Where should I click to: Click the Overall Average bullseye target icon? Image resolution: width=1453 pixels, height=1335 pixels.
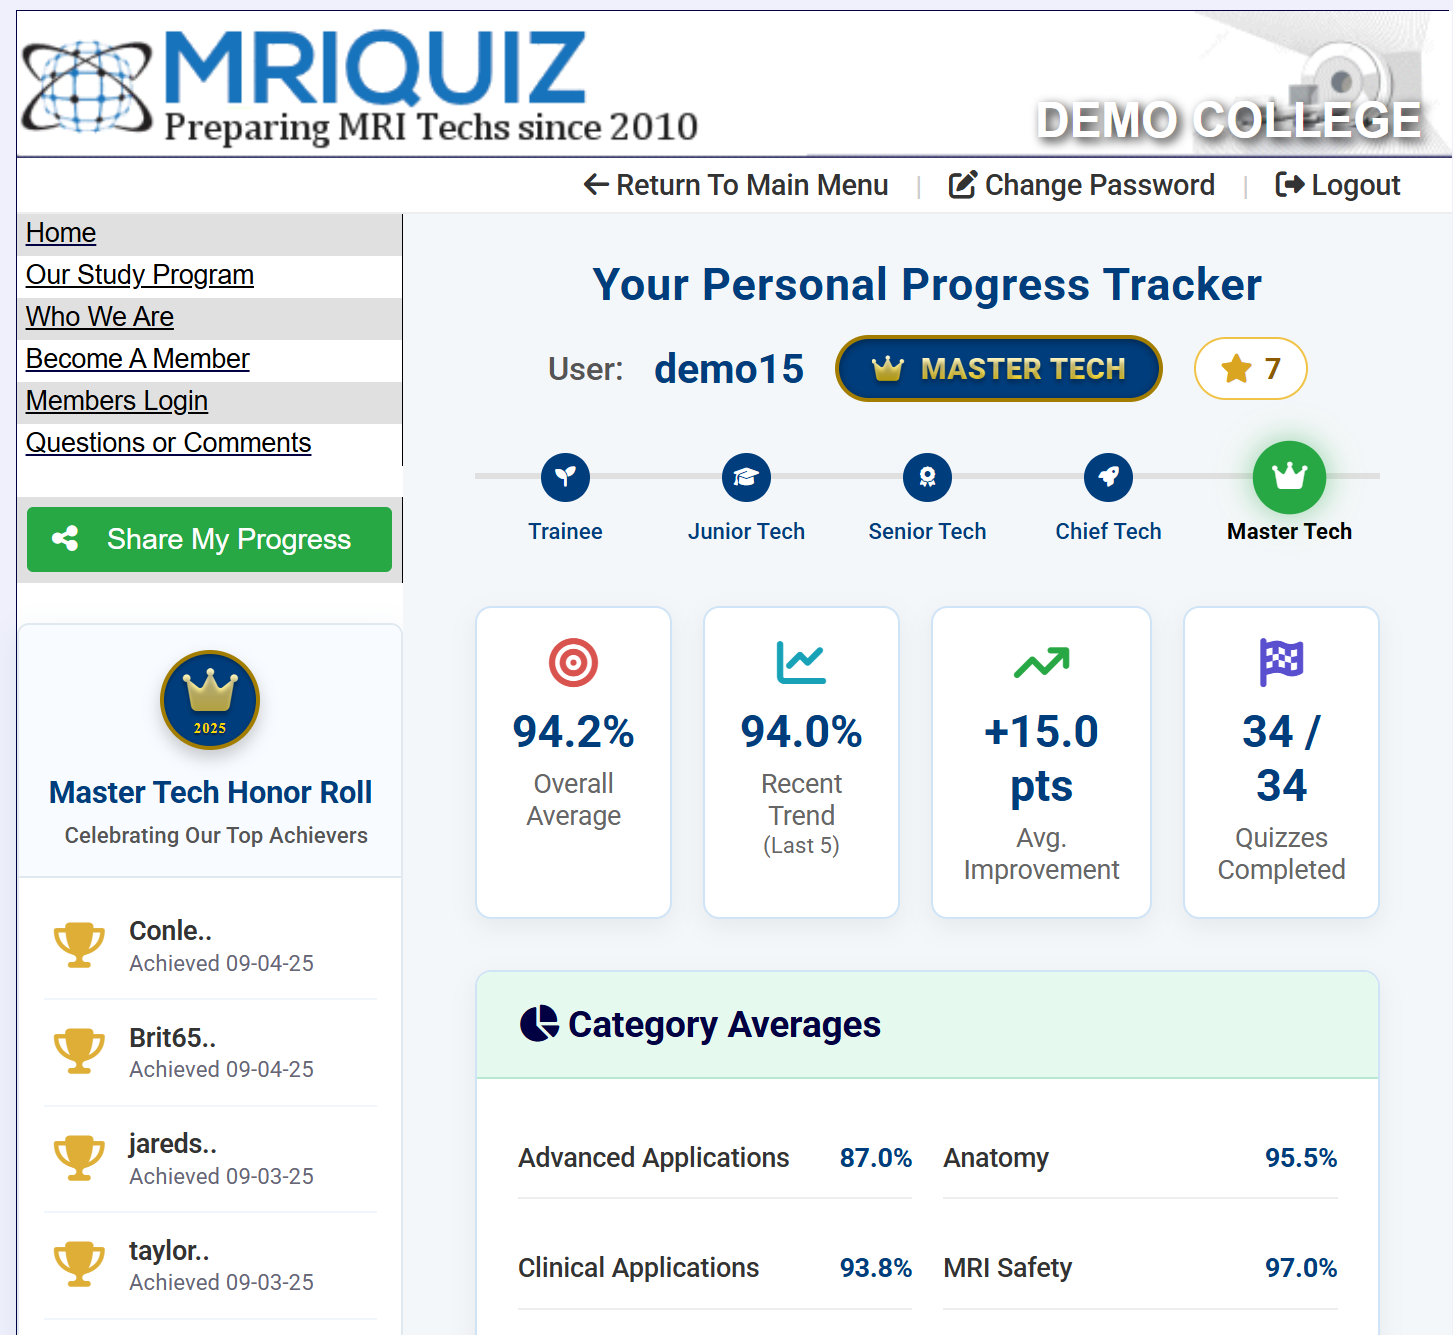[x=573, y=662]
